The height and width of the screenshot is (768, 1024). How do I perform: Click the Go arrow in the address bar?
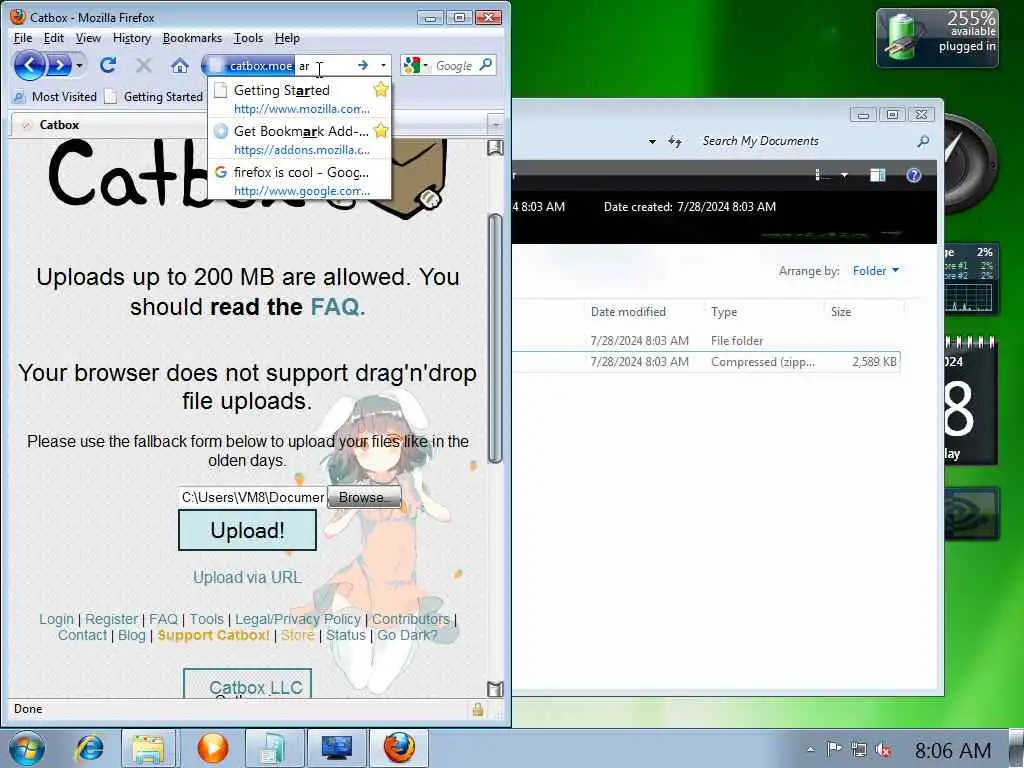pyautogui.click(x=363, y=65)
